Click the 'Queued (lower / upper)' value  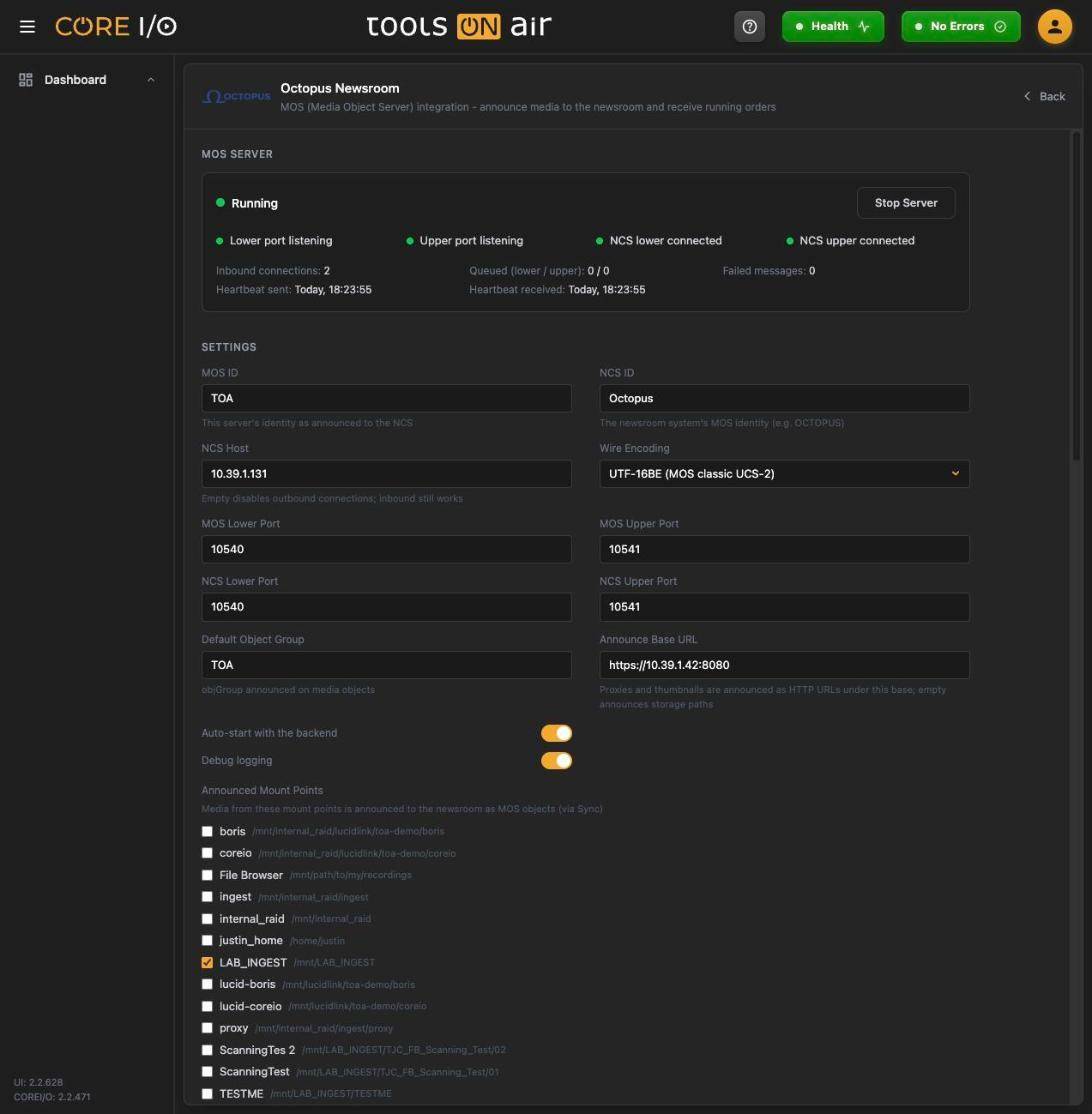coord(598,271)
